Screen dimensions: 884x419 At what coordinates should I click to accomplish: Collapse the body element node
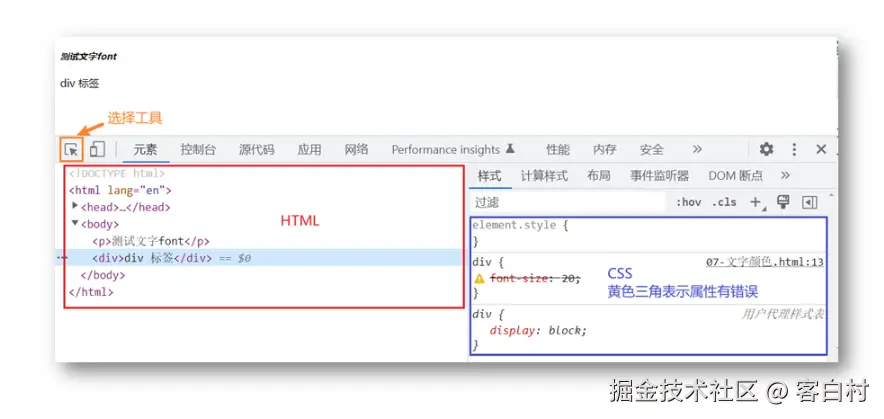pyautogui.click(x=76, y=223)
